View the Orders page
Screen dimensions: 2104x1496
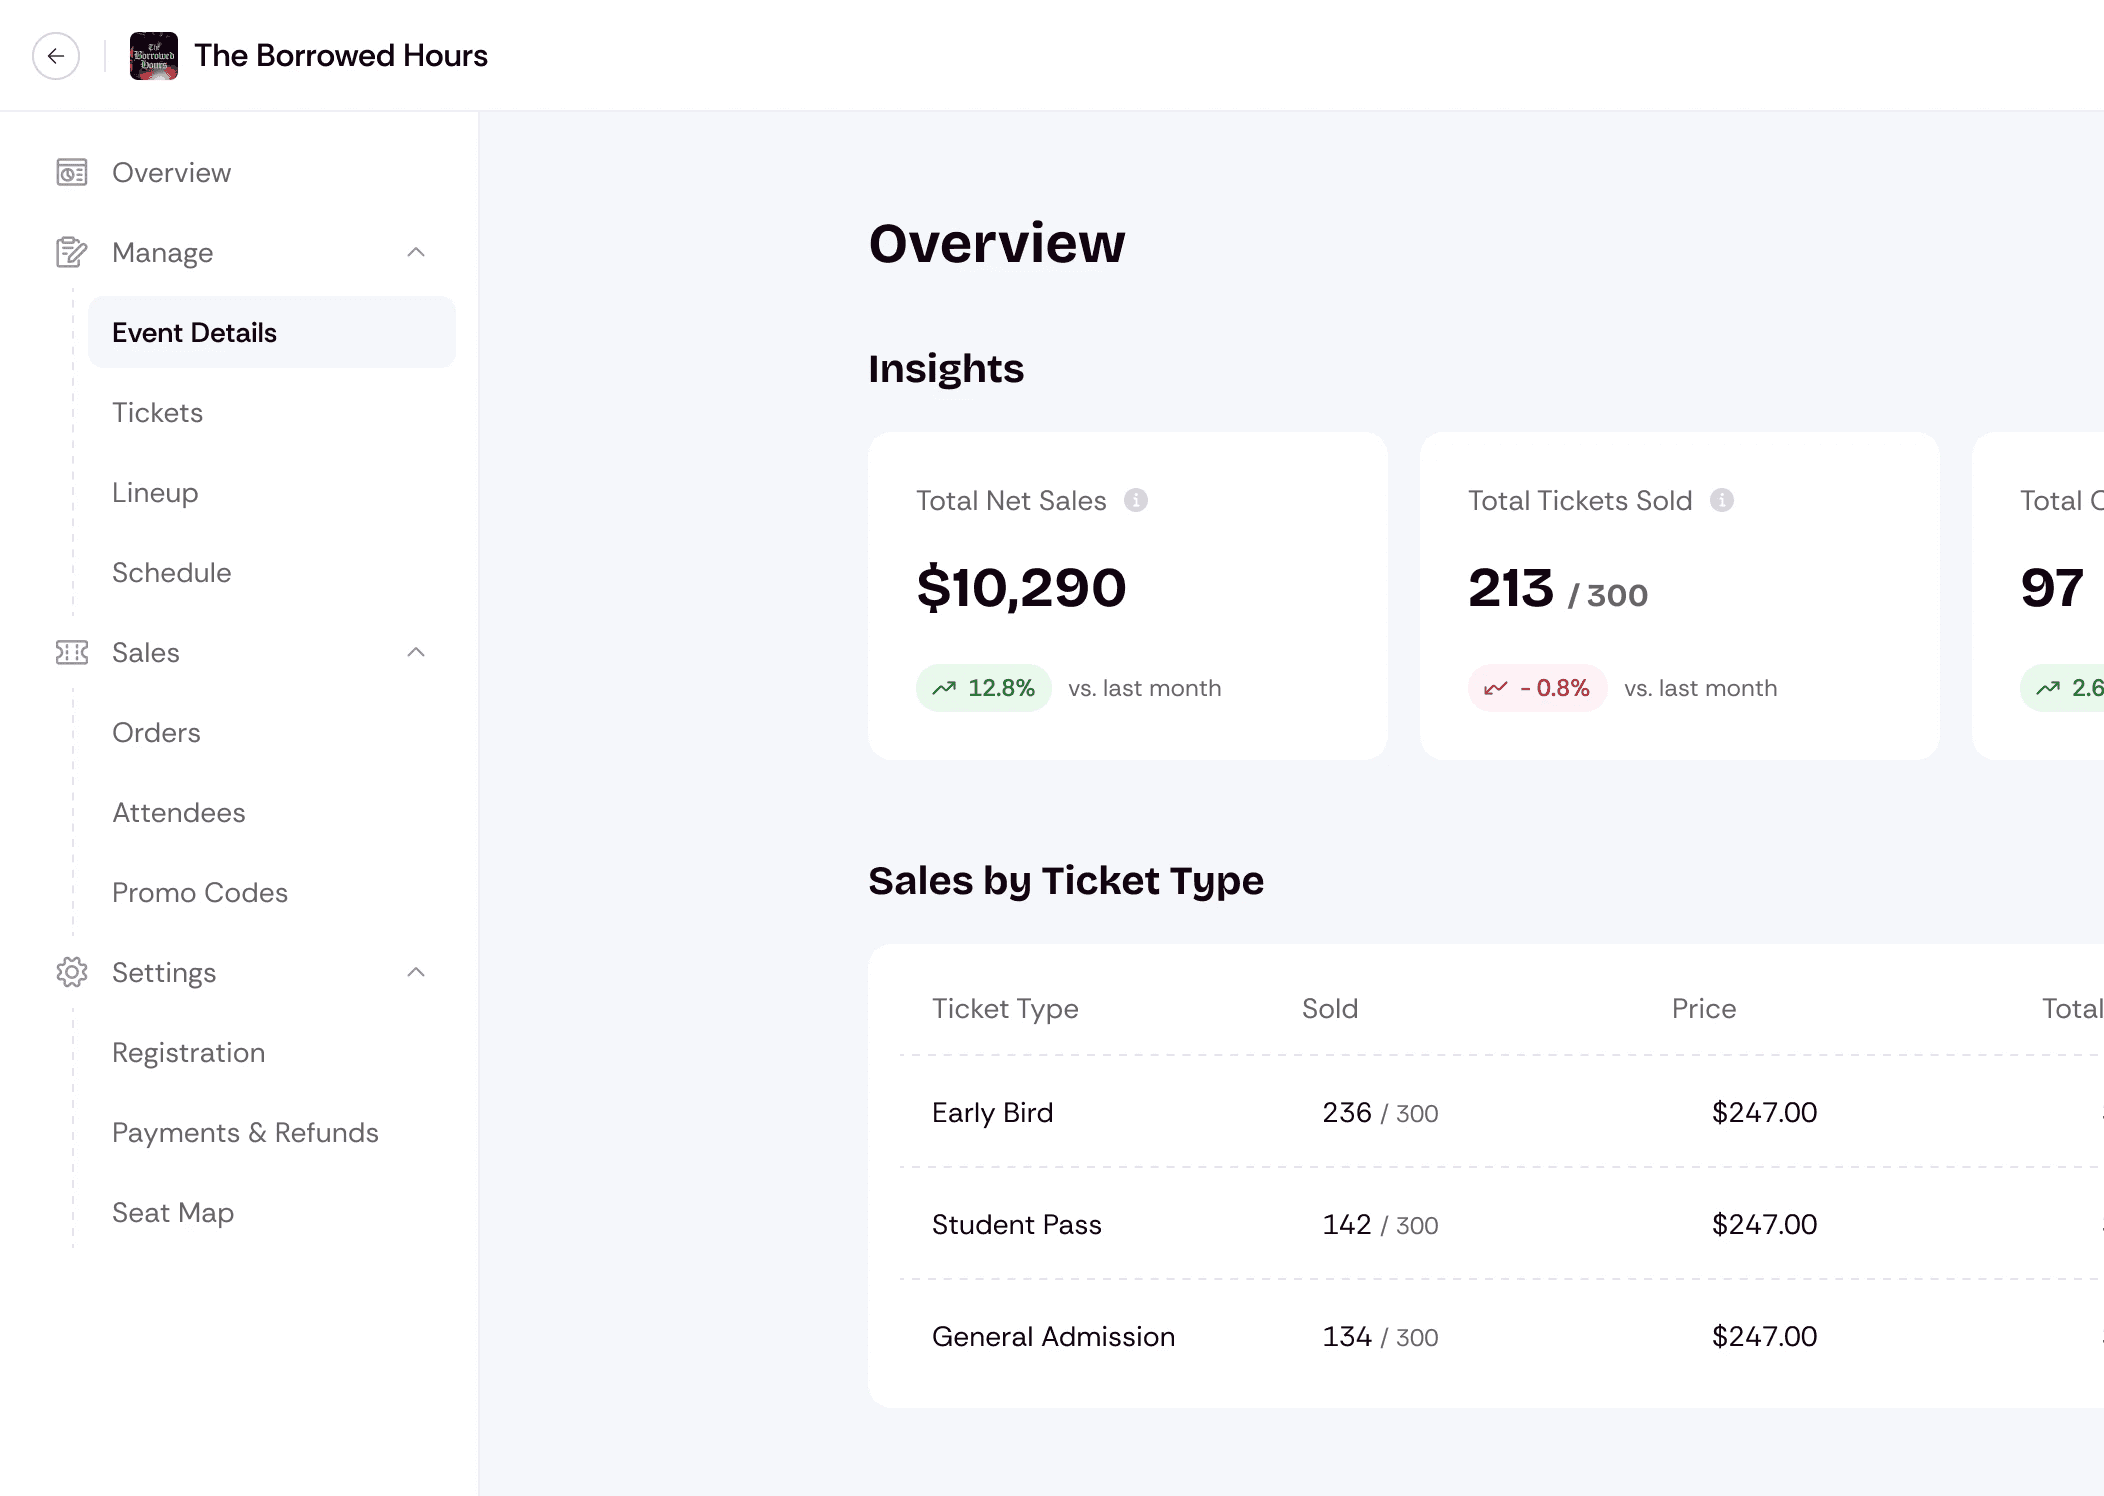[156, 732]
